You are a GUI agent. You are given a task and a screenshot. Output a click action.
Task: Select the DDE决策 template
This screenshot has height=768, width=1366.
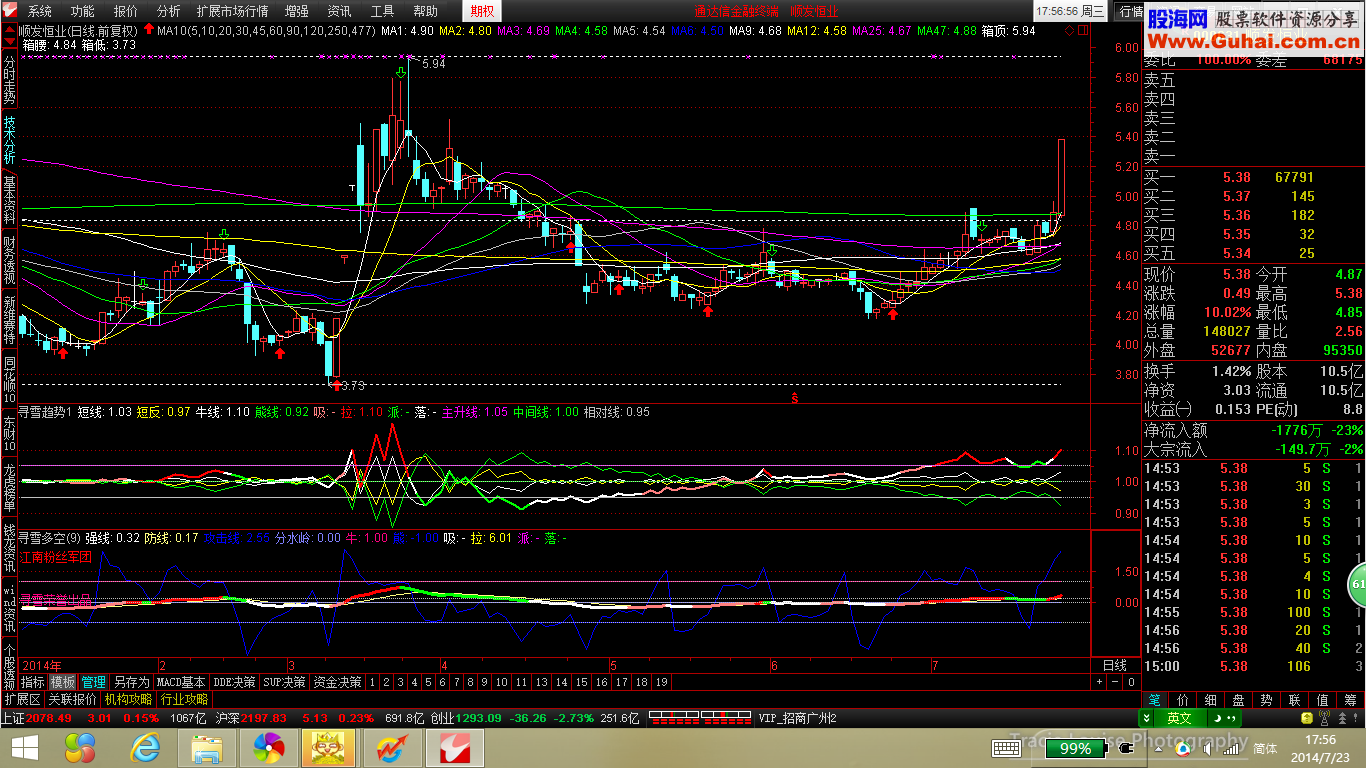coord(234,682)
